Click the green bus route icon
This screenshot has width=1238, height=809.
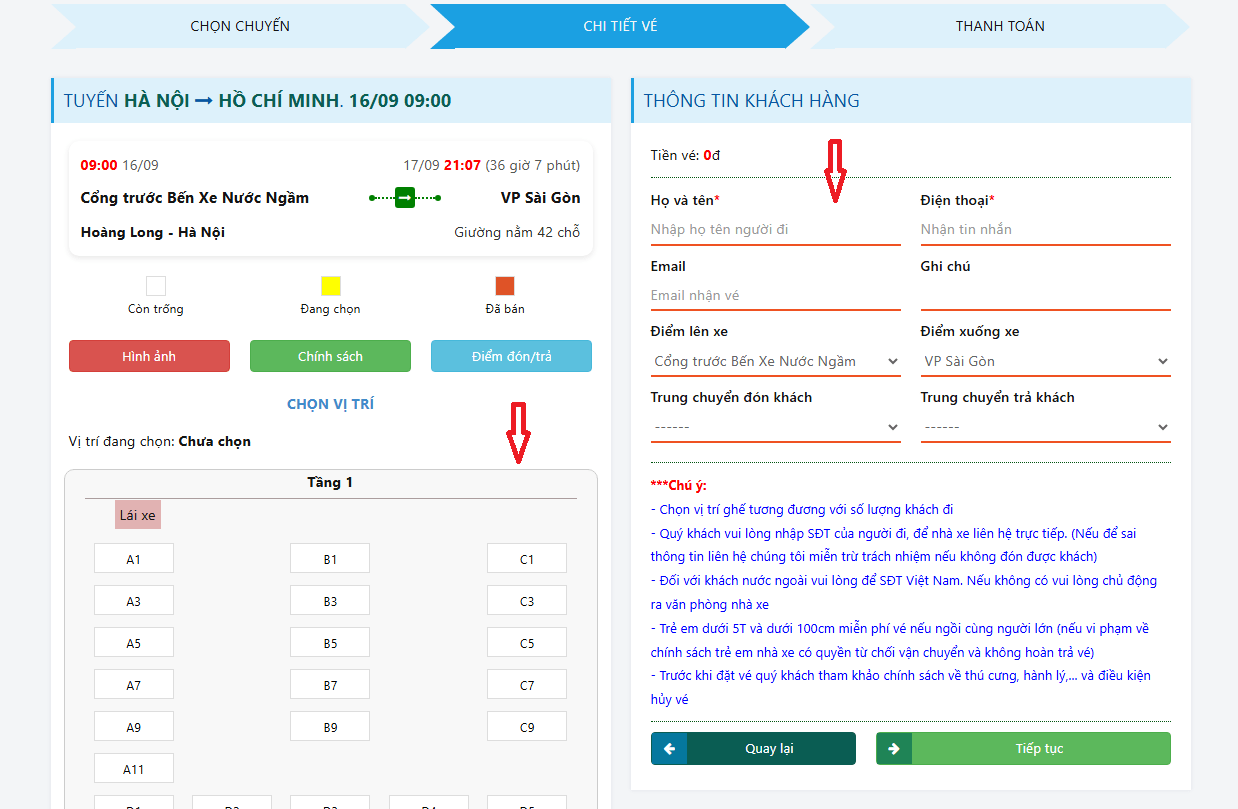[405, 198]
